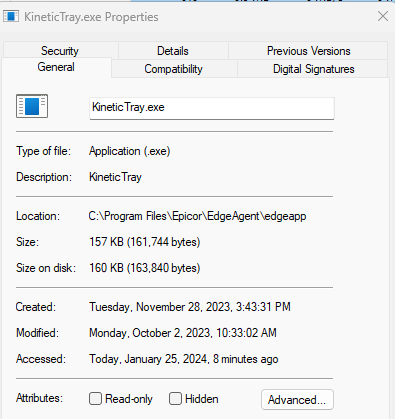Enable the Read-only checkbox
395x419 pixels.
pos(95,399)
